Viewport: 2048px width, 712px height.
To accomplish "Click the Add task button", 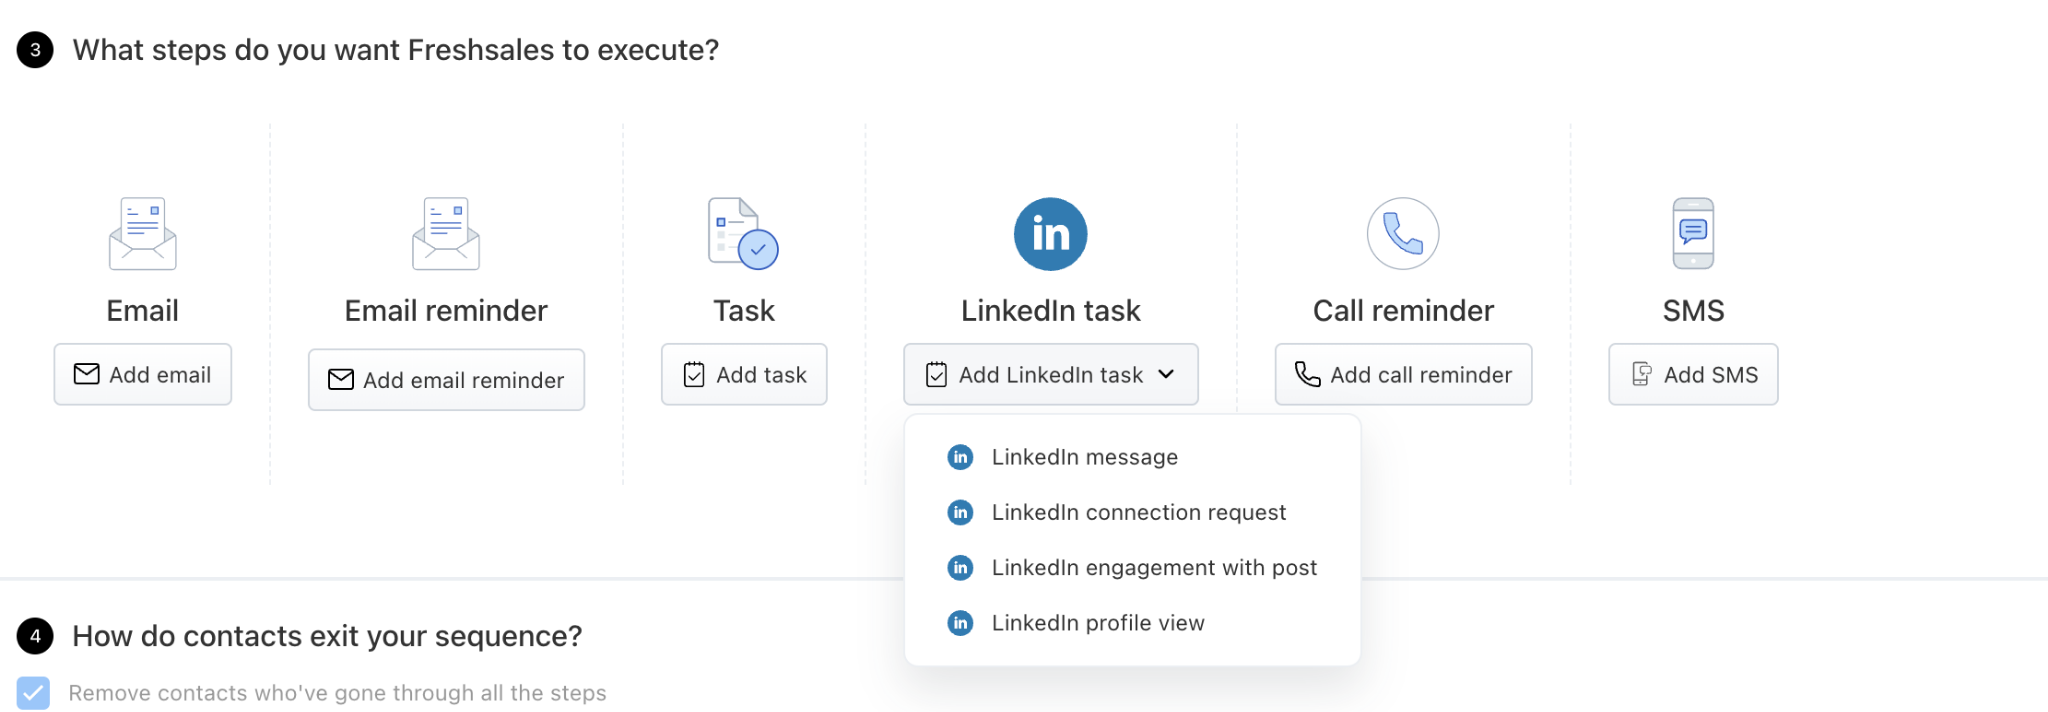I will click(x=744, y=375).
